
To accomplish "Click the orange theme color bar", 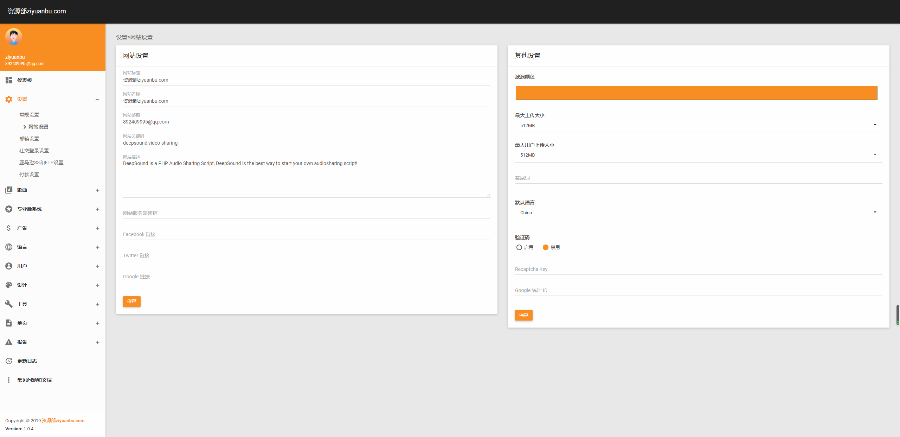I will 697,92.
